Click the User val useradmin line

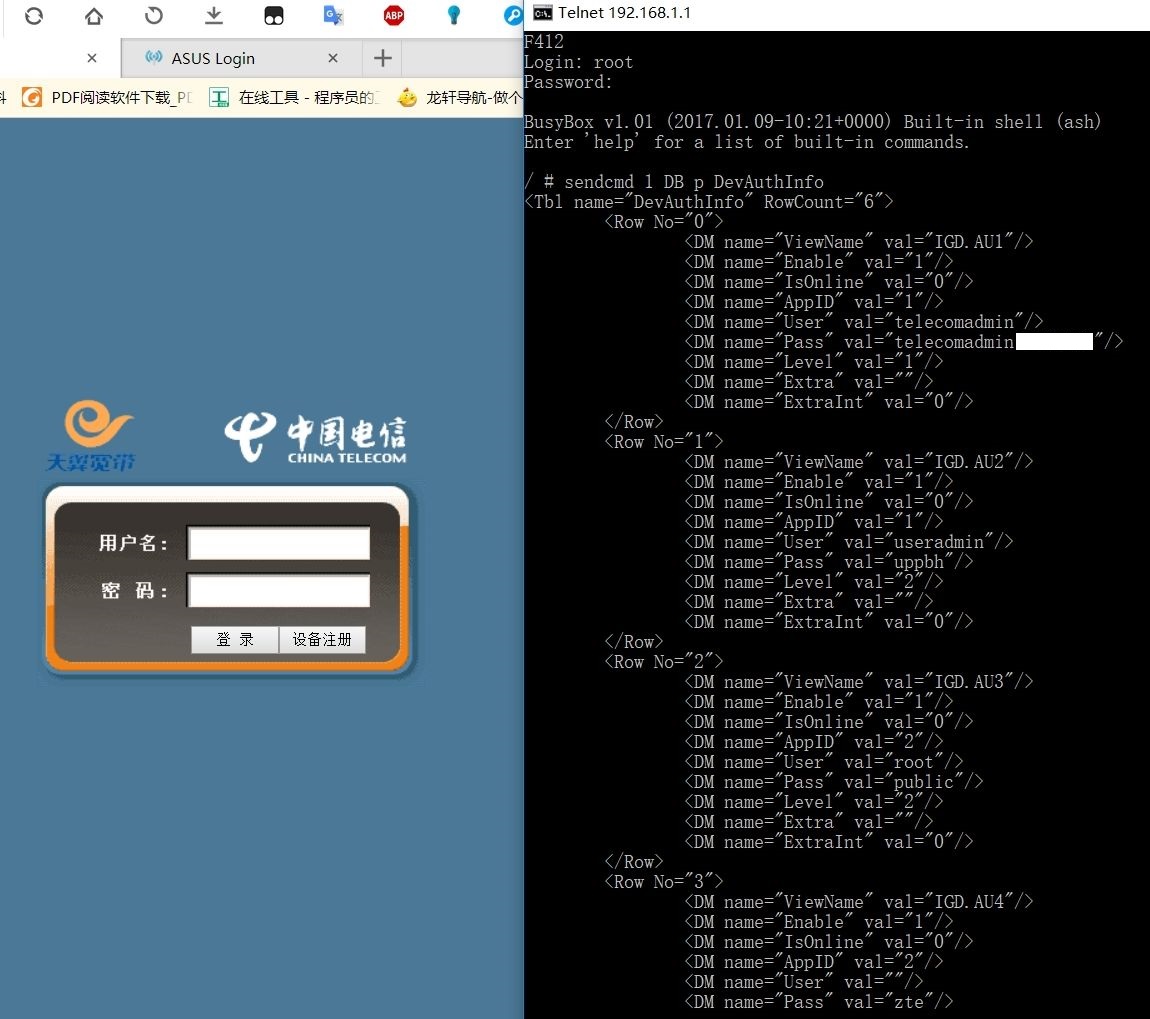pos(849,542)
